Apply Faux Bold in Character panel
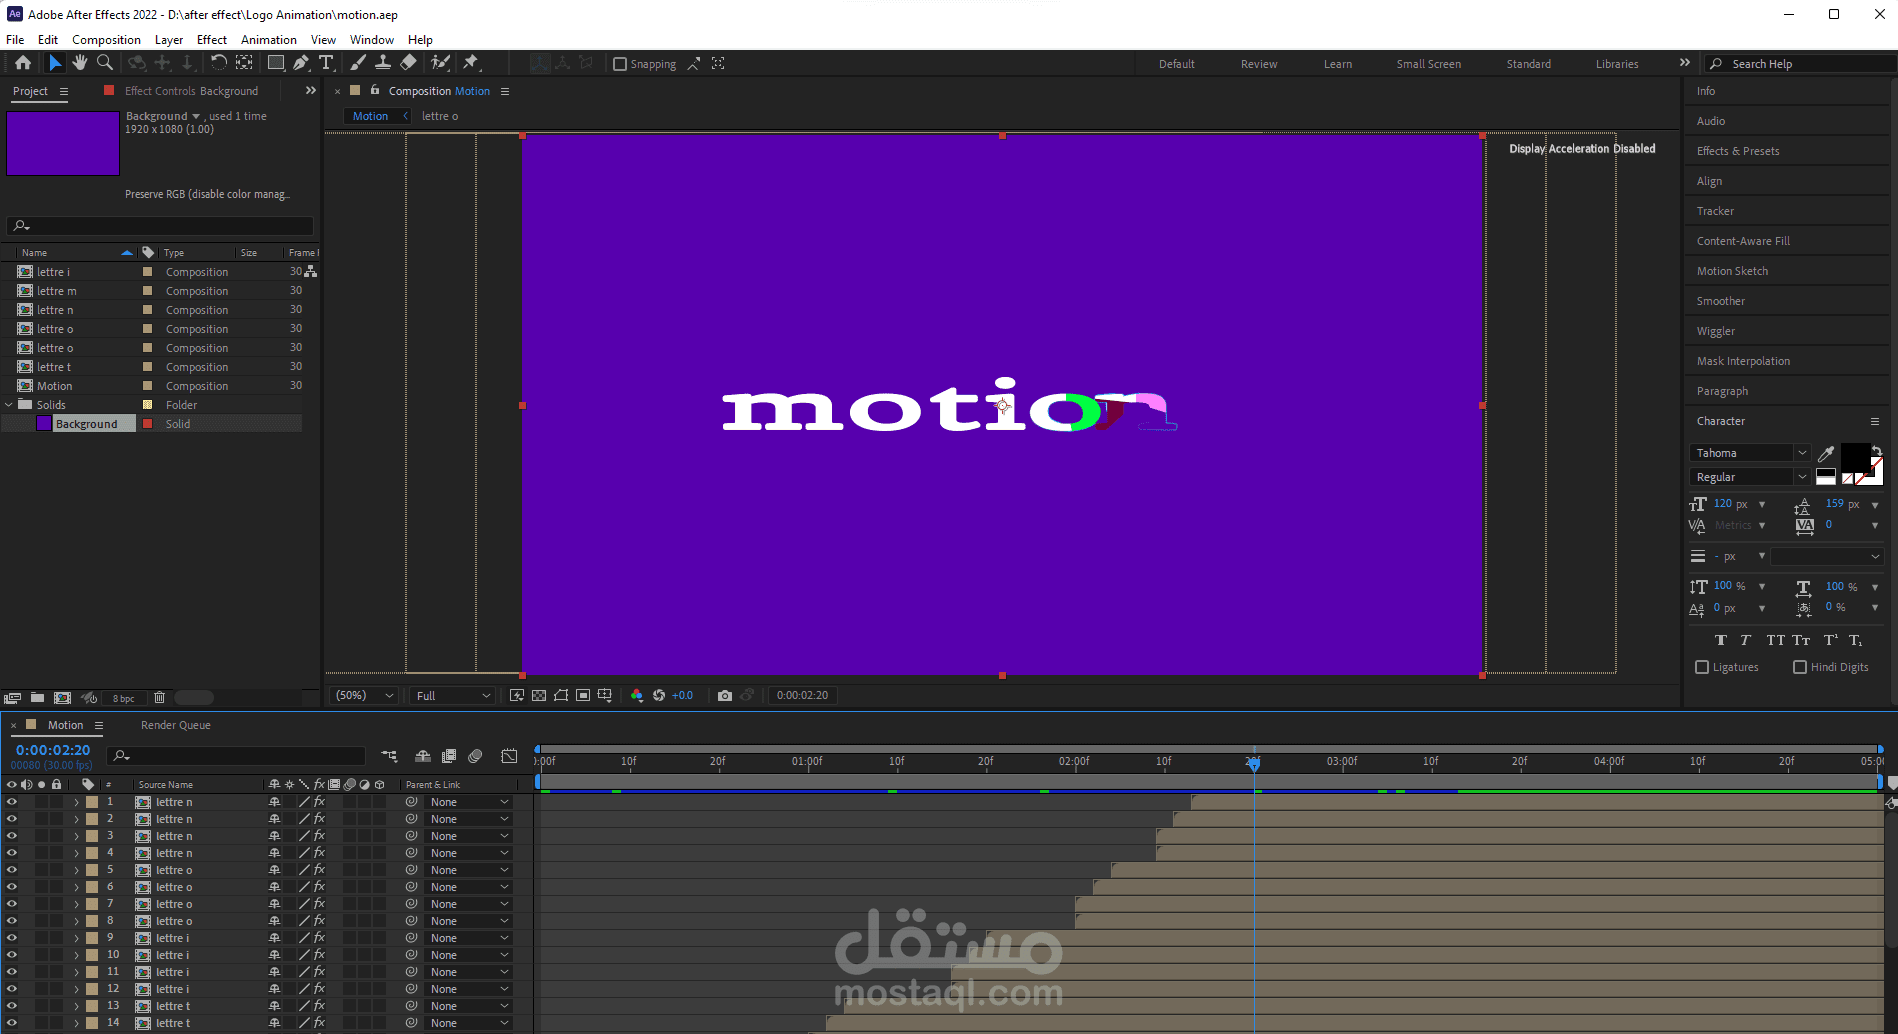1898x1034 pixels. pos(1721,640)
